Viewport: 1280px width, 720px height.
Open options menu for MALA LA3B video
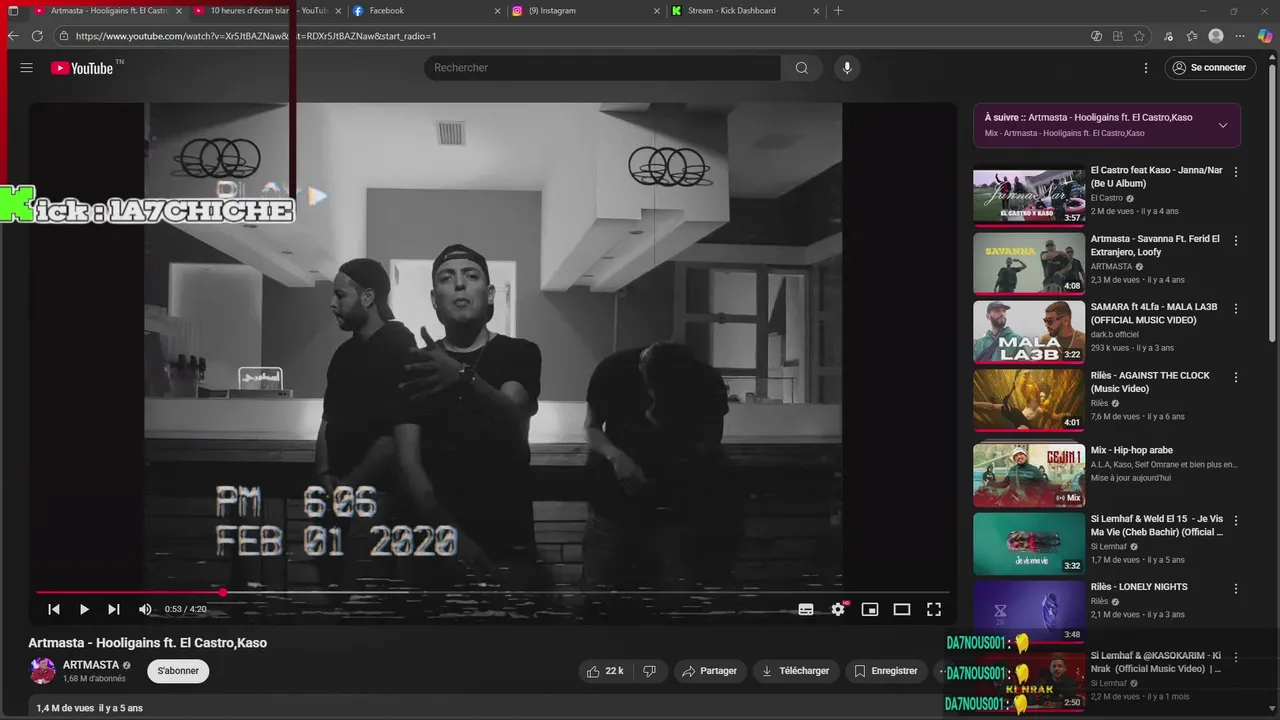[1236, 309]
